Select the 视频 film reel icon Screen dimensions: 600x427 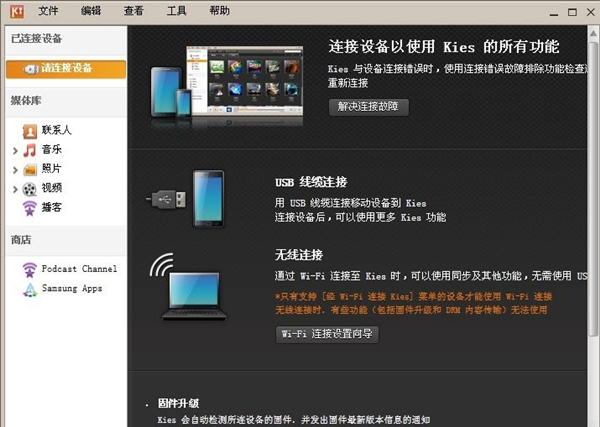point(30,188)
